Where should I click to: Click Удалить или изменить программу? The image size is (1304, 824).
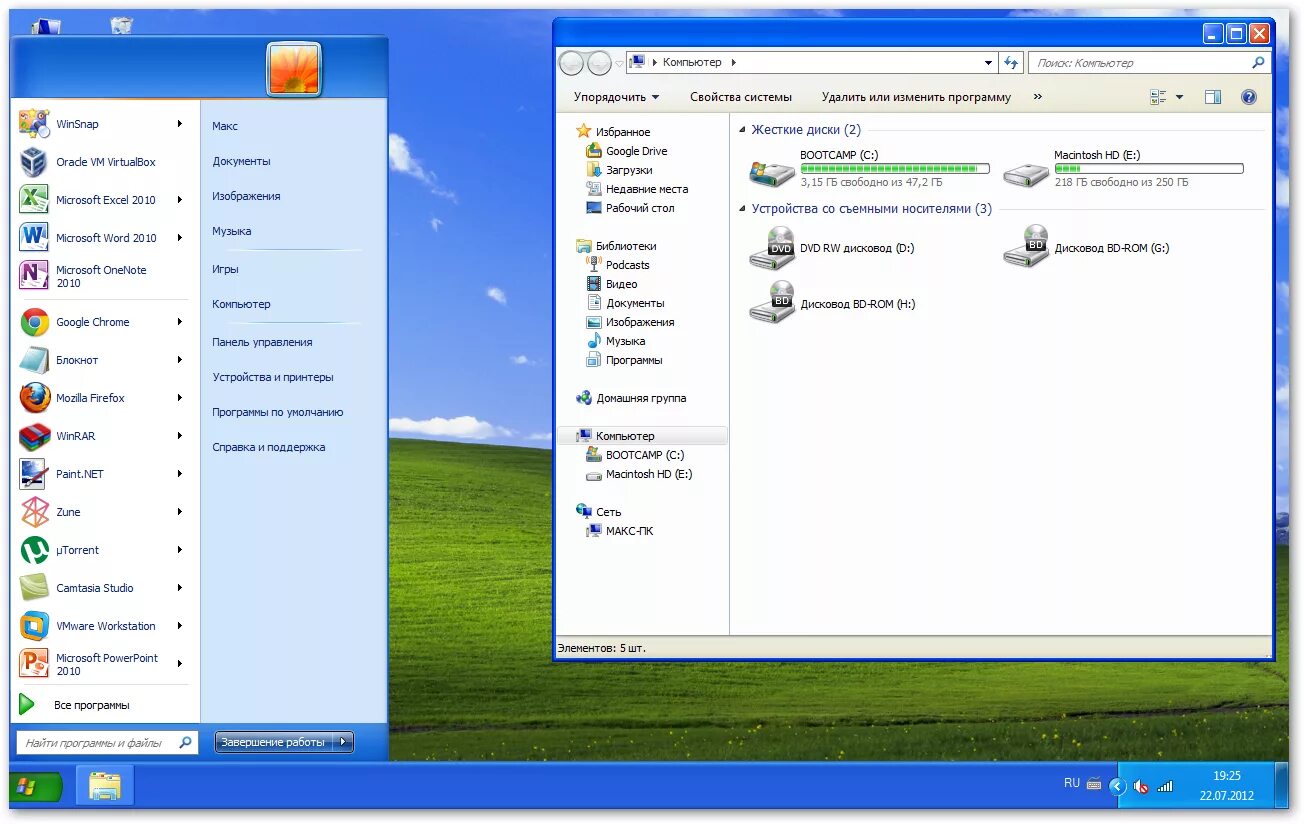916,97
